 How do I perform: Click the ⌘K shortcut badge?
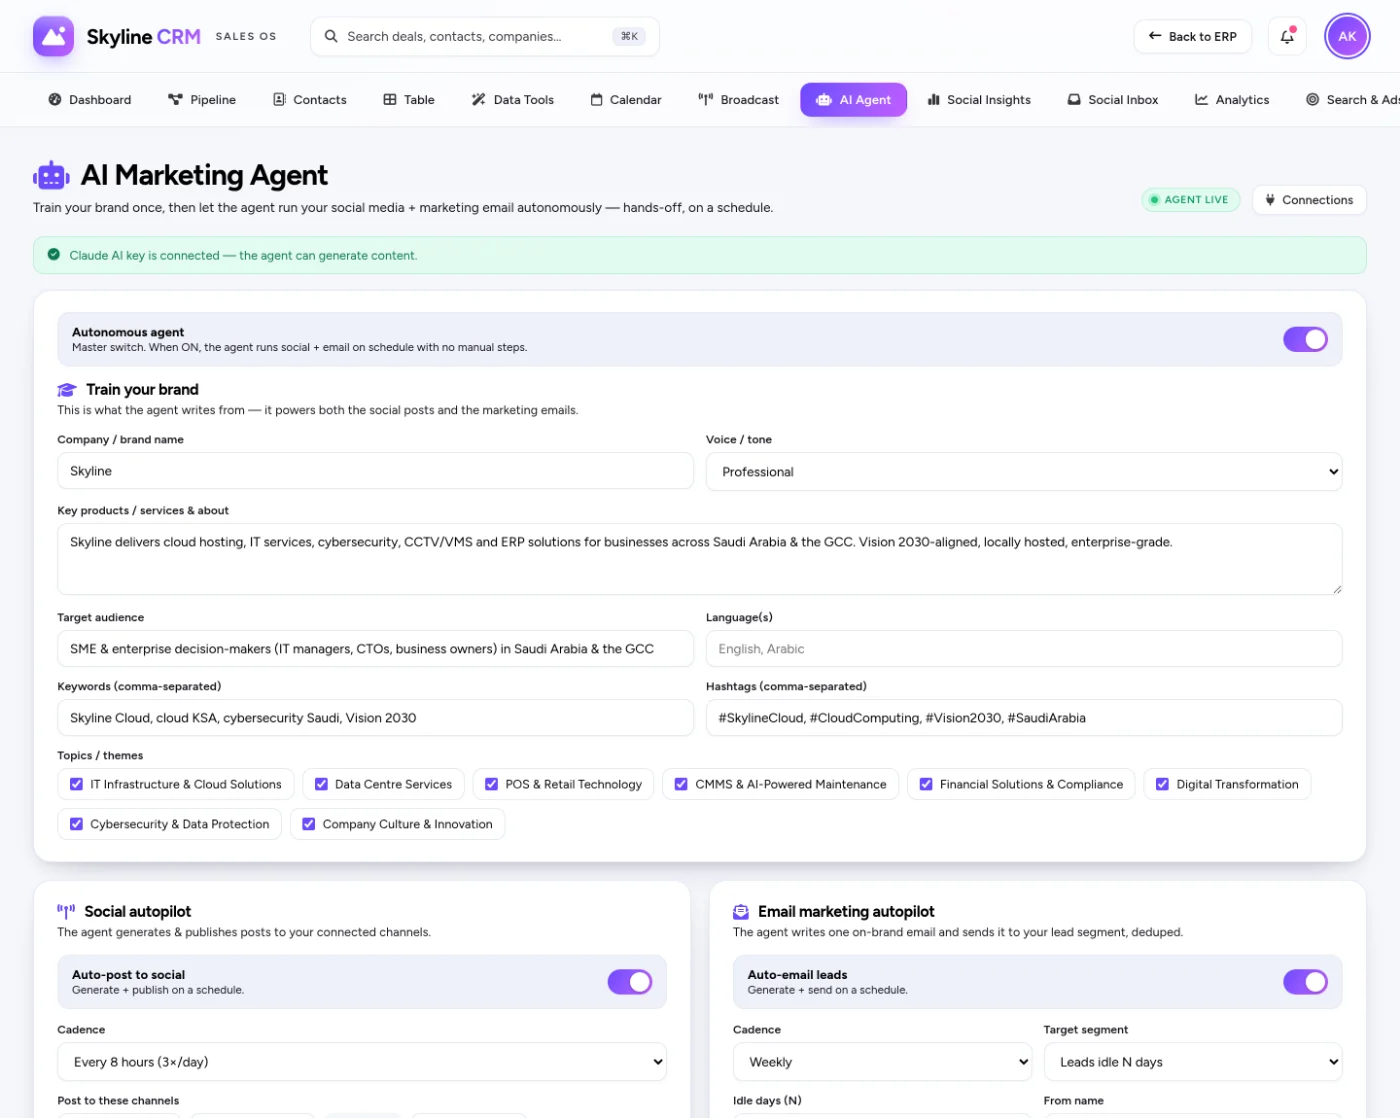click(629, 36)
